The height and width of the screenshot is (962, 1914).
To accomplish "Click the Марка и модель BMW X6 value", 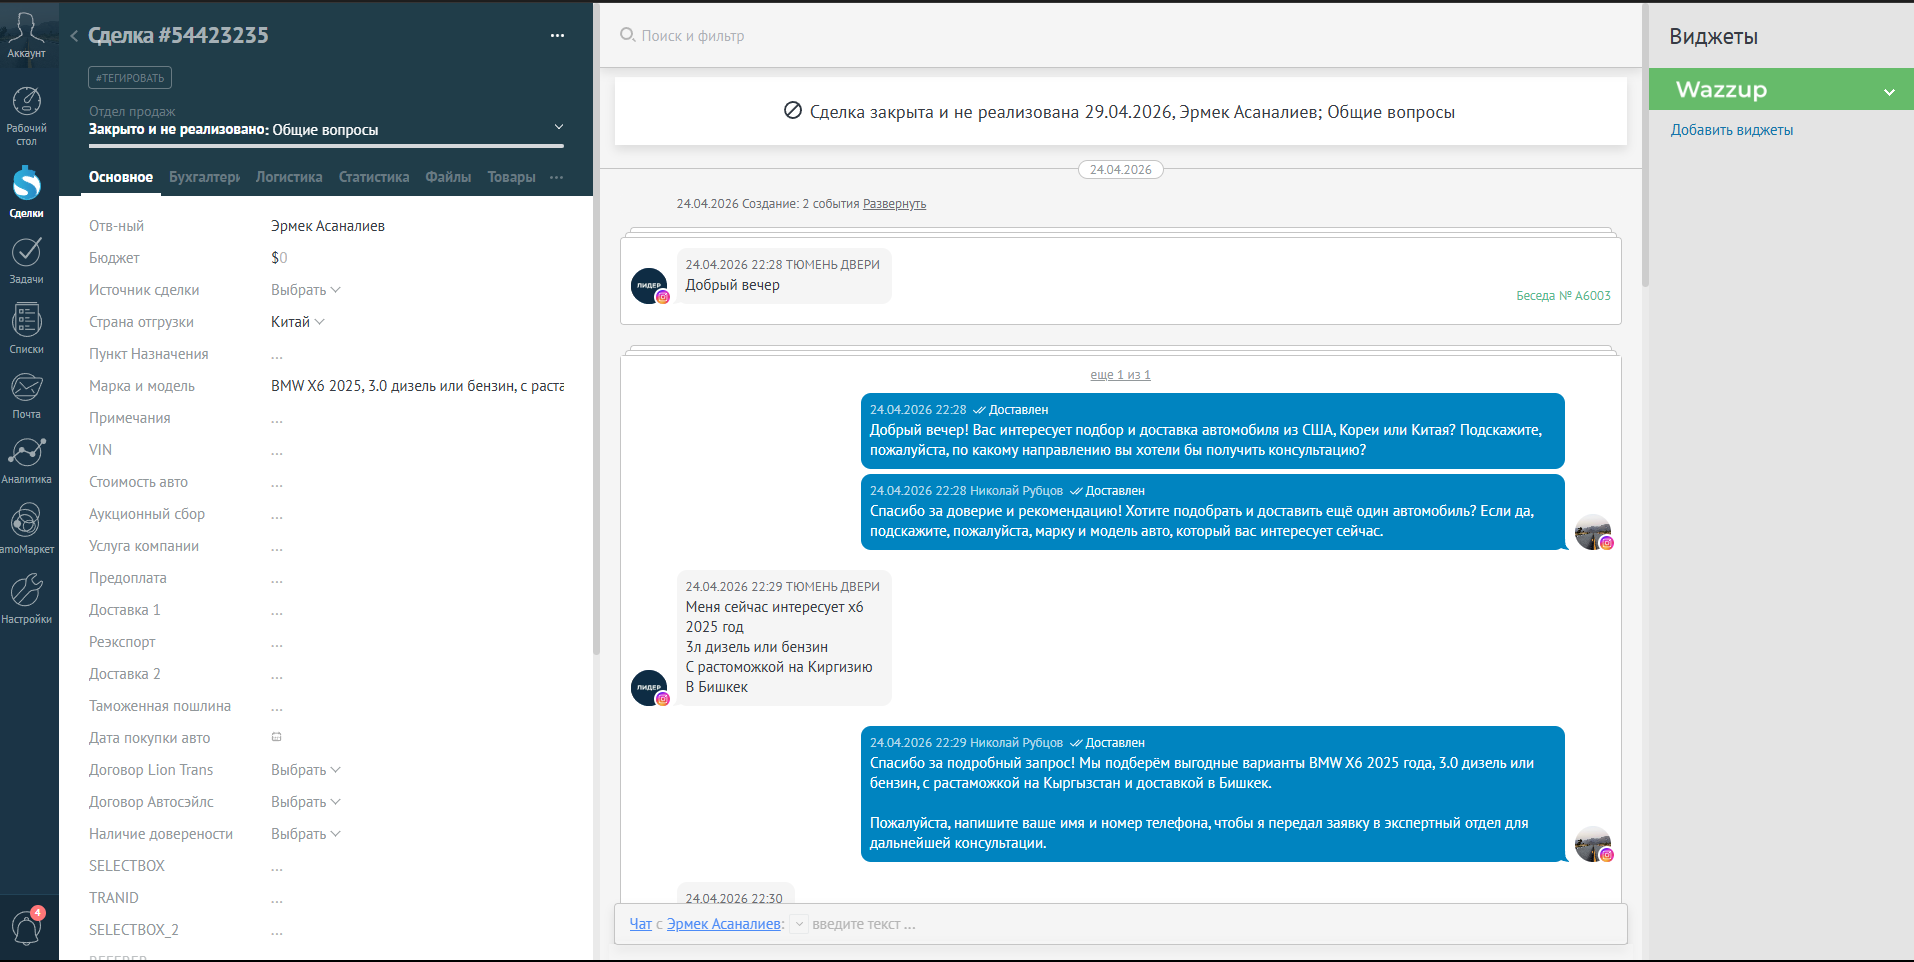I will click(417, 386).
